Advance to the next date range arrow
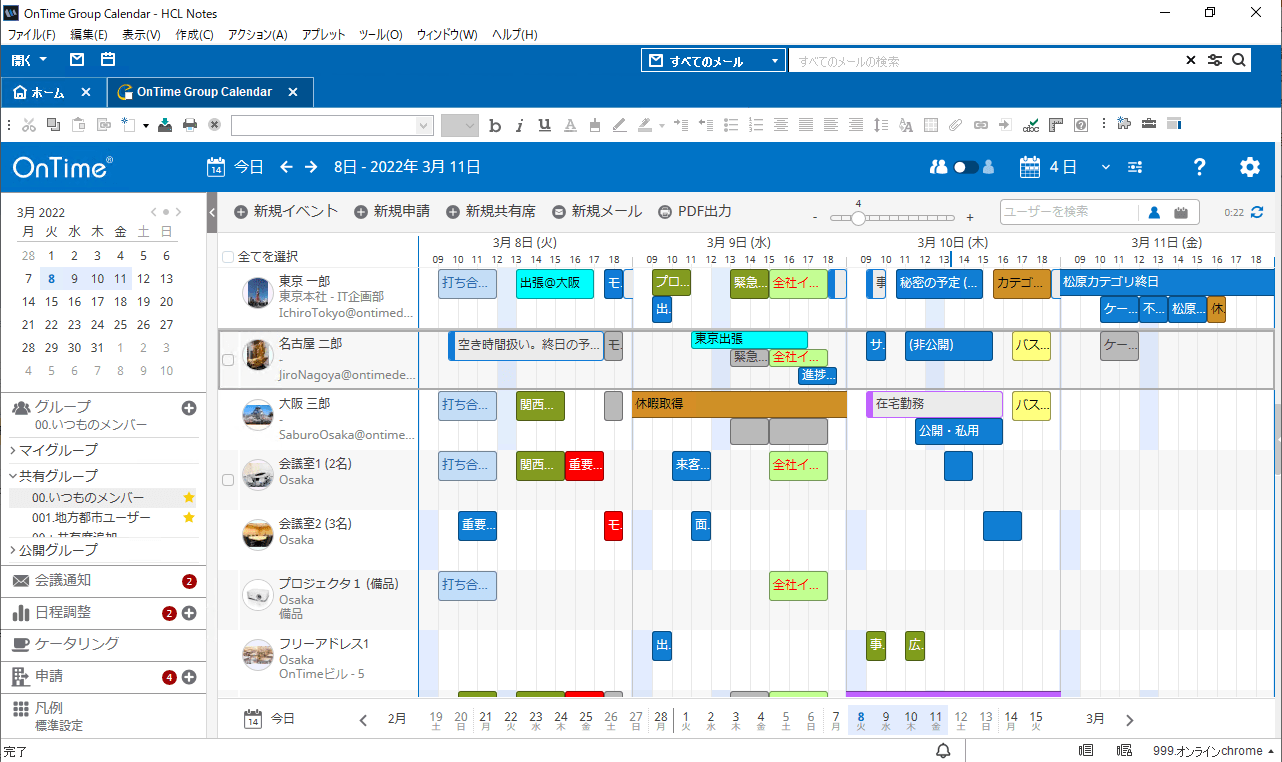 tap(311, 167)
